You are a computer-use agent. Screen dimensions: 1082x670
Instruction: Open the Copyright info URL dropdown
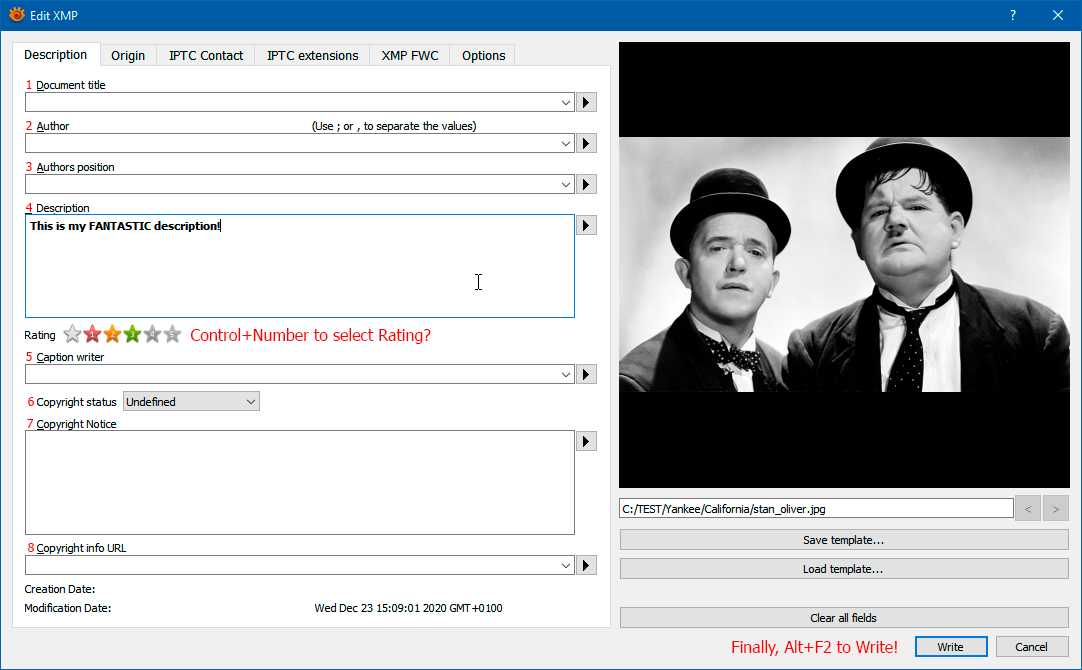566,566
